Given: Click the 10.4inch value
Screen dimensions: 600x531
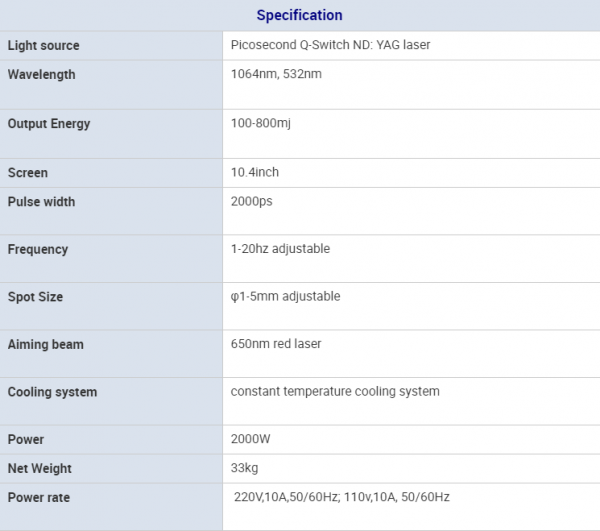Looking at the screenshot, I should (255, 173).
